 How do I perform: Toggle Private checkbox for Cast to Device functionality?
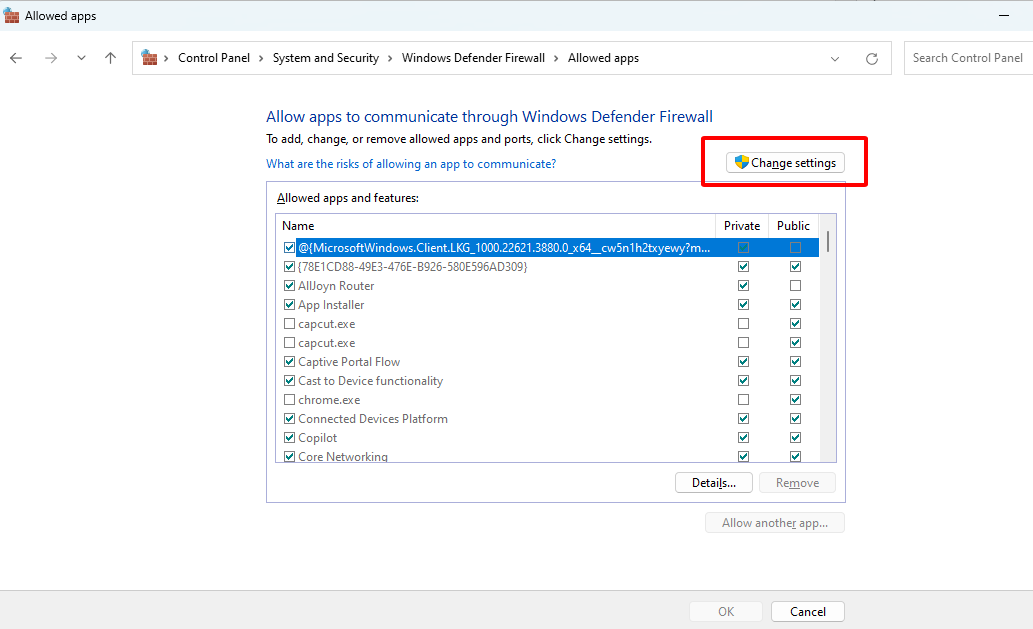pos(743,381)
